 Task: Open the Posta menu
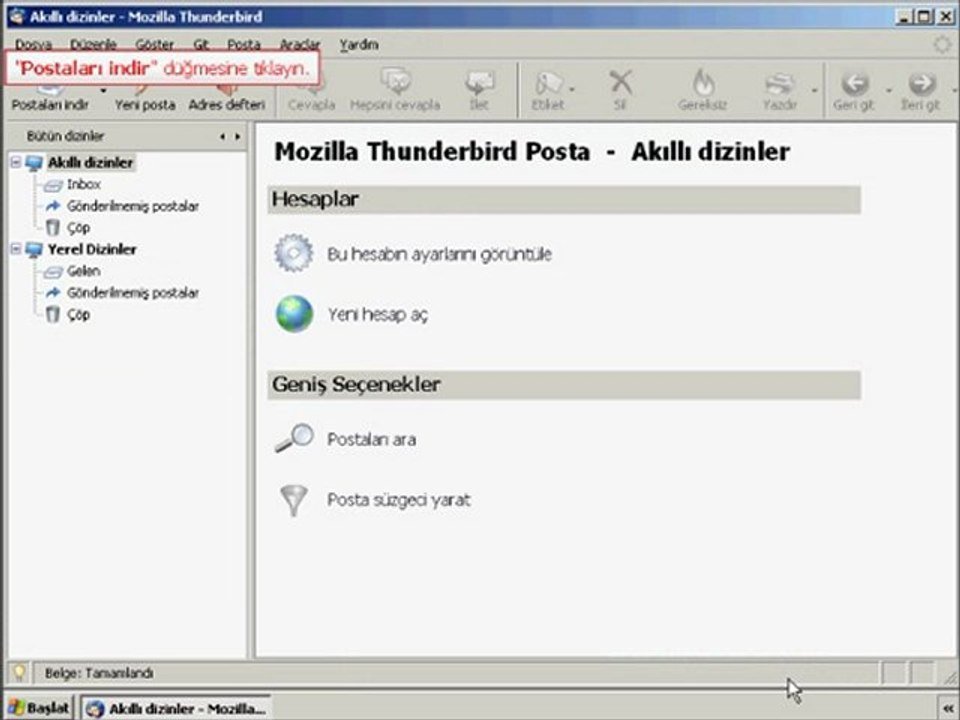point(244,45)
